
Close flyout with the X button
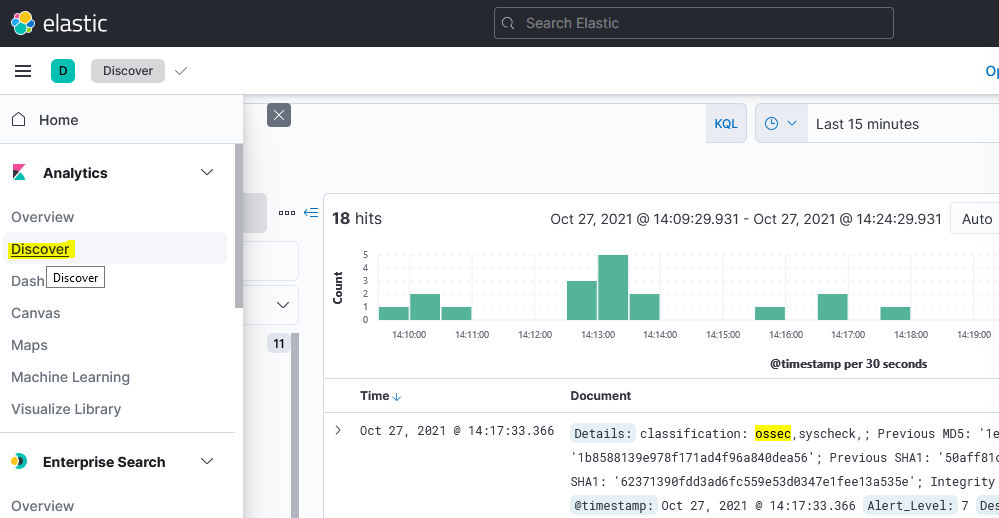point(279,115)
